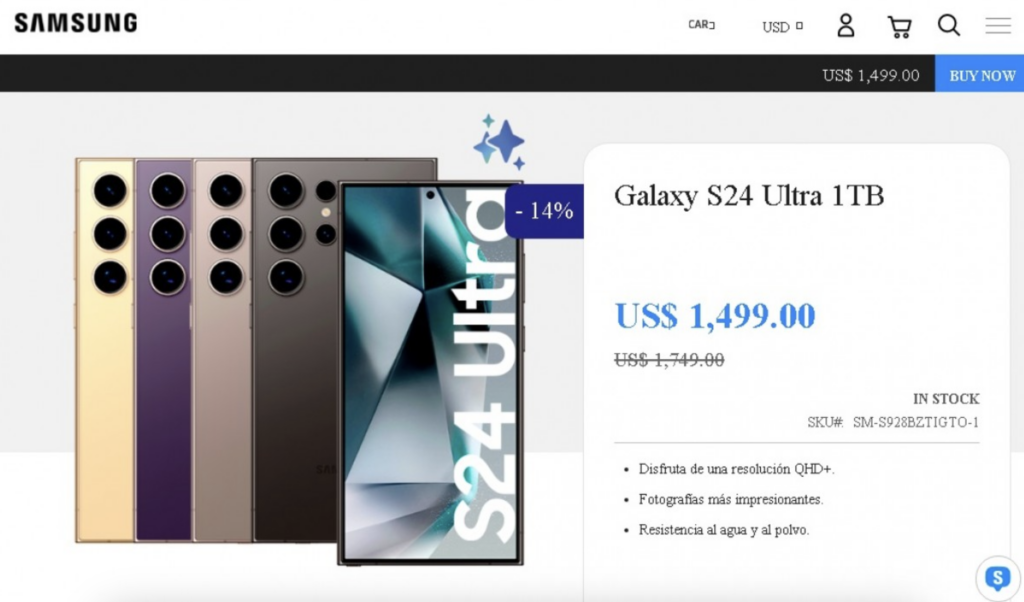The image size is (1024, 602).
Task: Select the yellow phone color variant
Action: [104, 349]
